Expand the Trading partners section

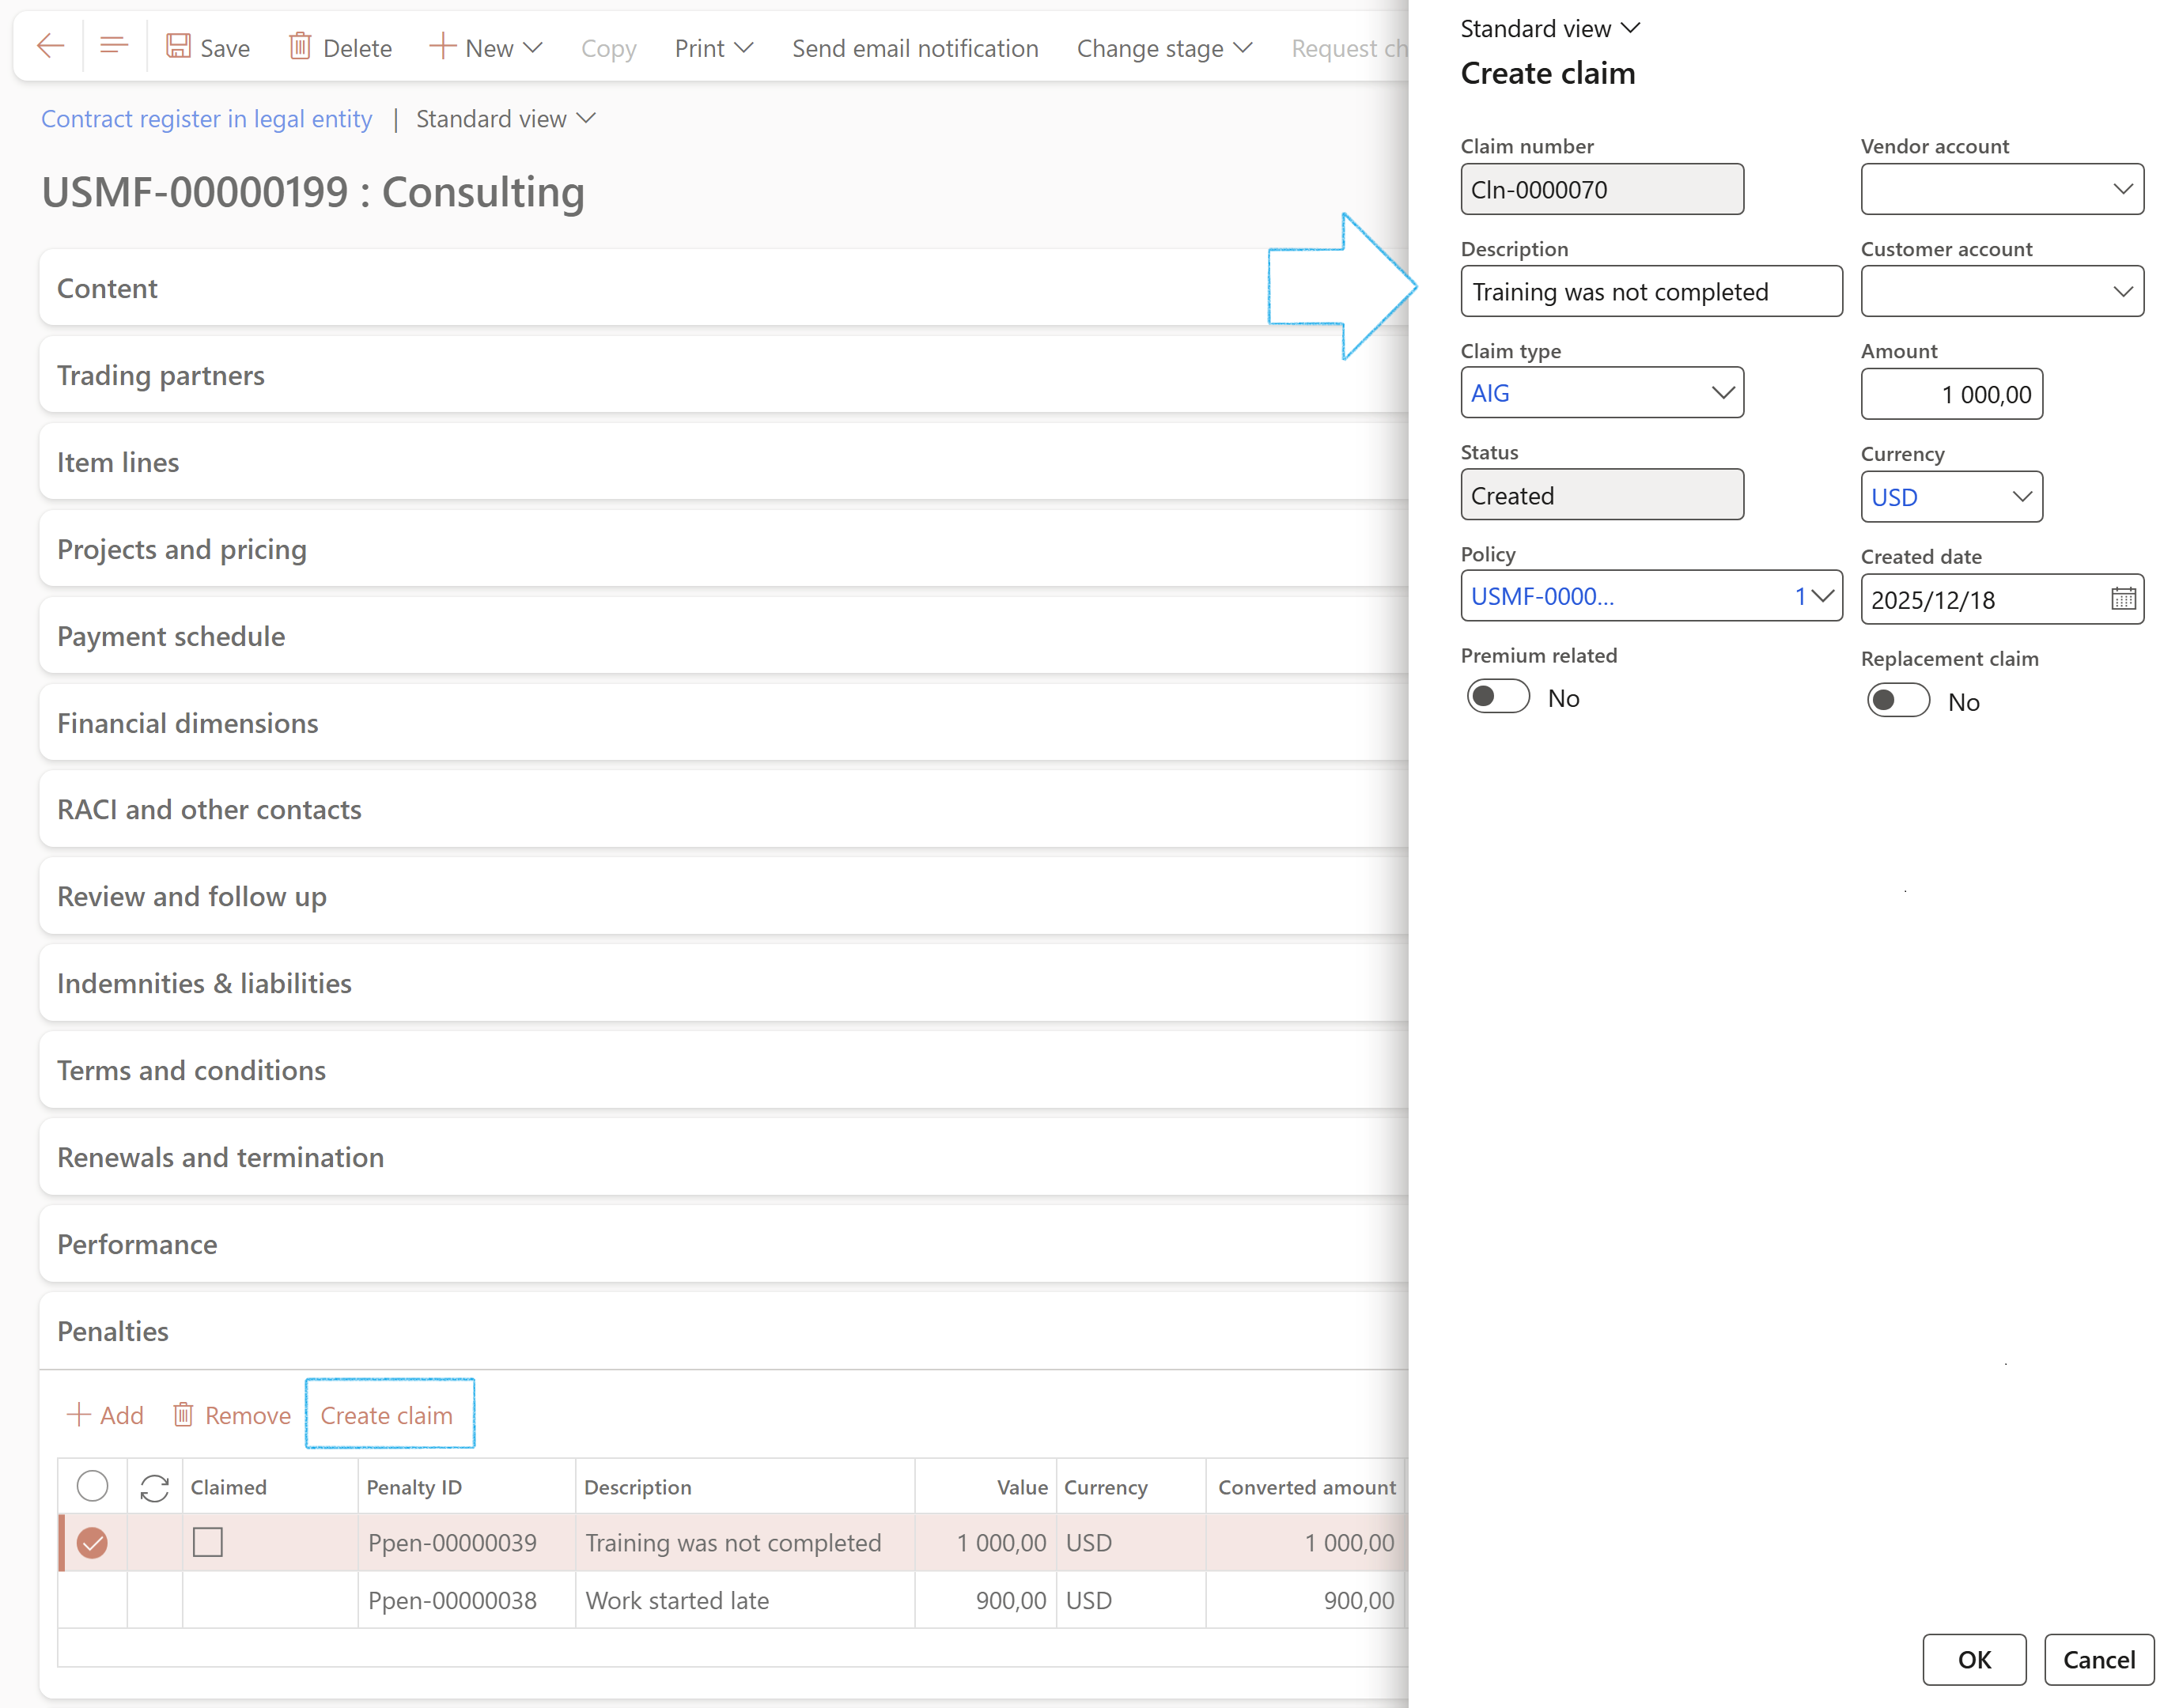click(x=160, y=375)
